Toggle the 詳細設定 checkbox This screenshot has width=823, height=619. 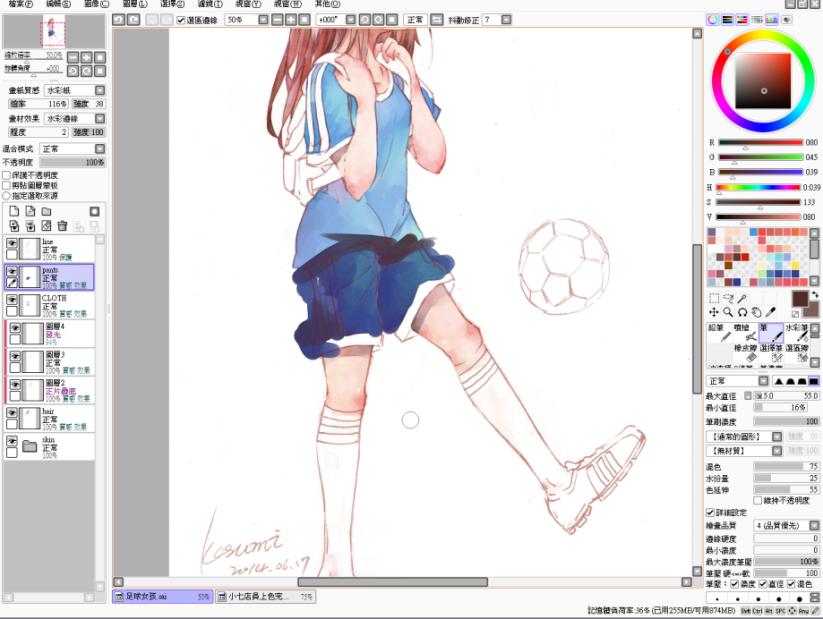click(710, 512)
